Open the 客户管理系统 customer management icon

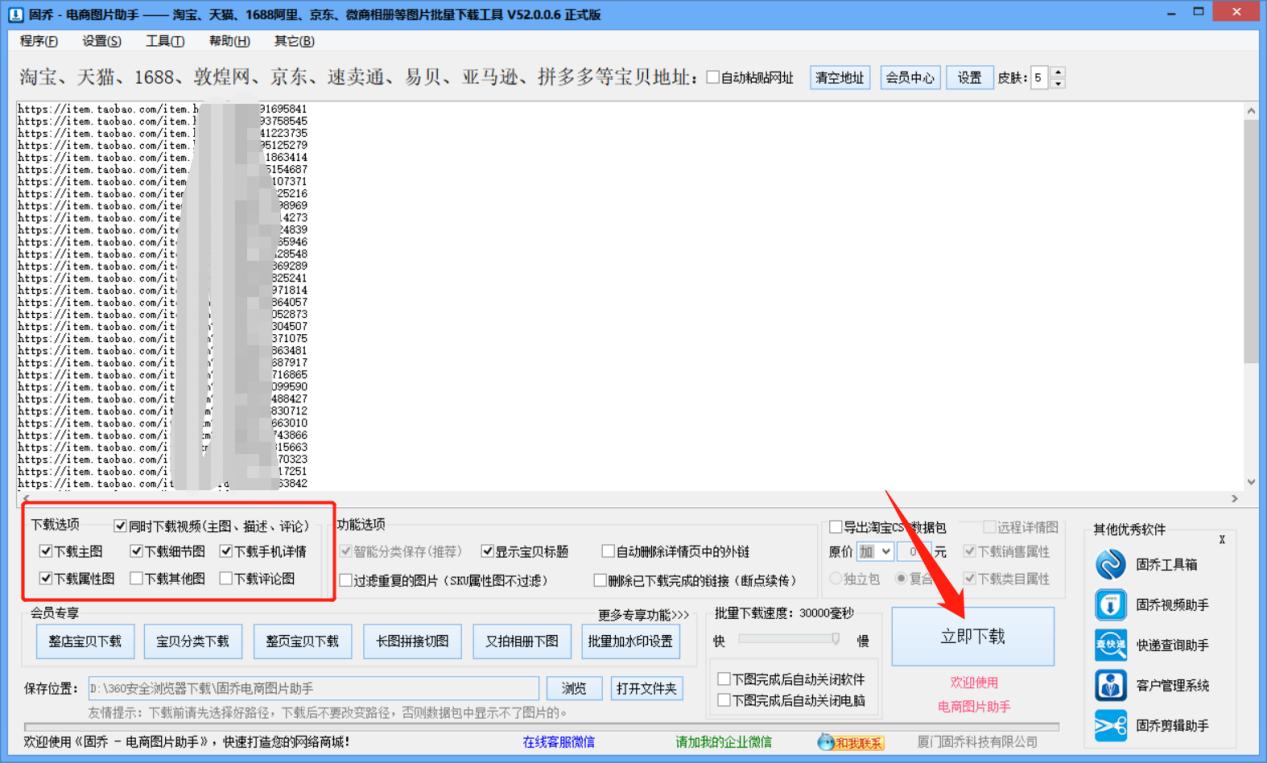point(1110,686)
